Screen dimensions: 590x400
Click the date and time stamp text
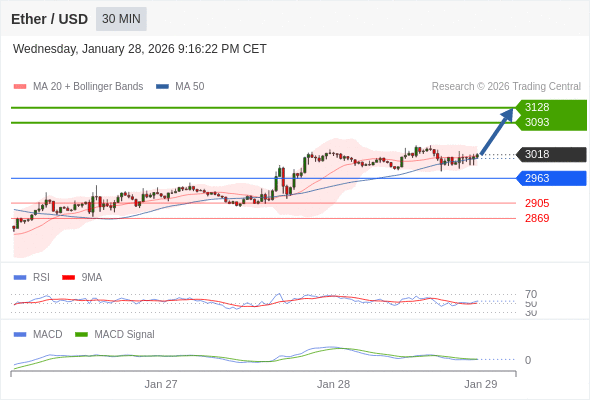140,49
